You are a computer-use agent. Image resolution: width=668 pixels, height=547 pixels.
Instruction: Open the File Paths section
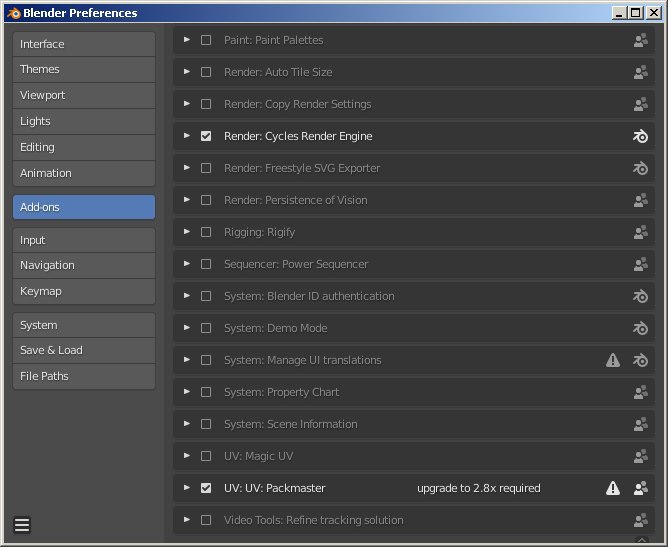(84, 376)
